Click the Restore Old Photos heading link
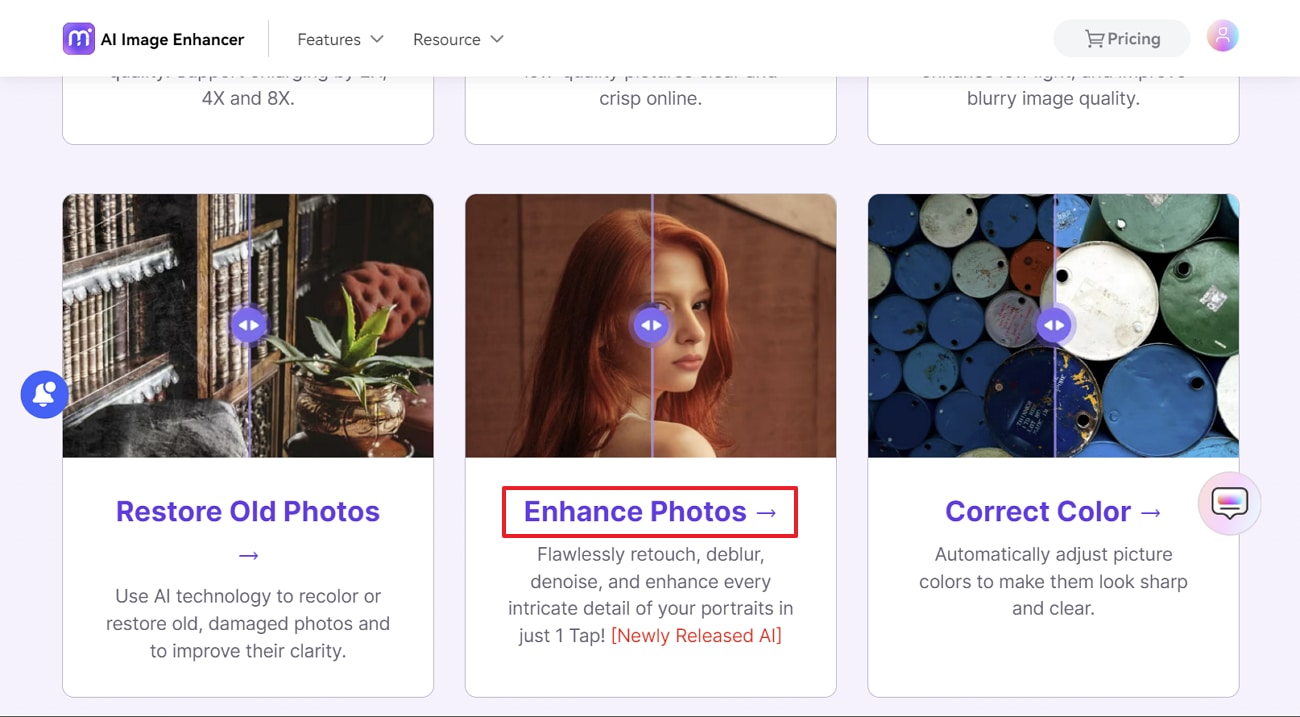 click(248, 512)
